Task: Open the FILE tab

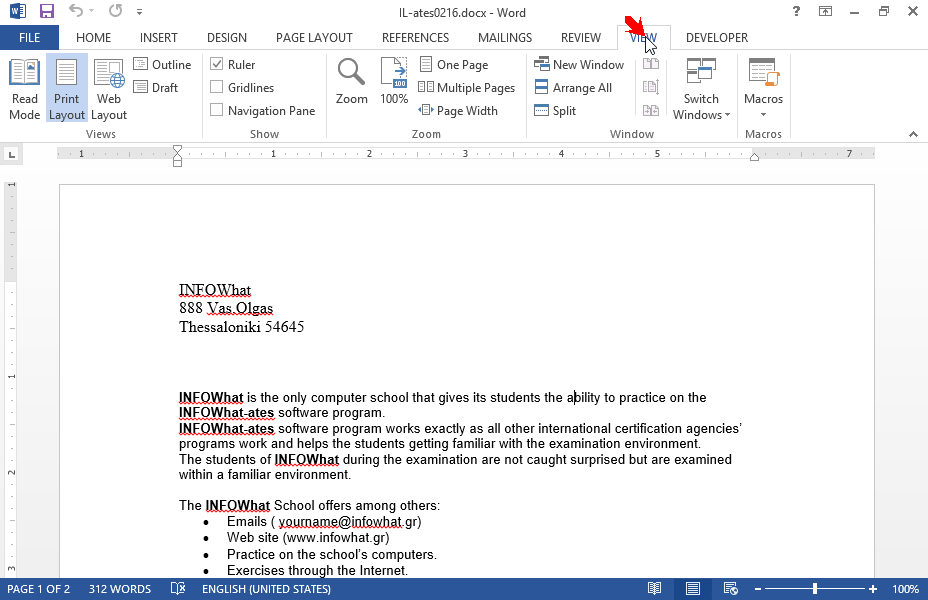Action: click(30, 38)
